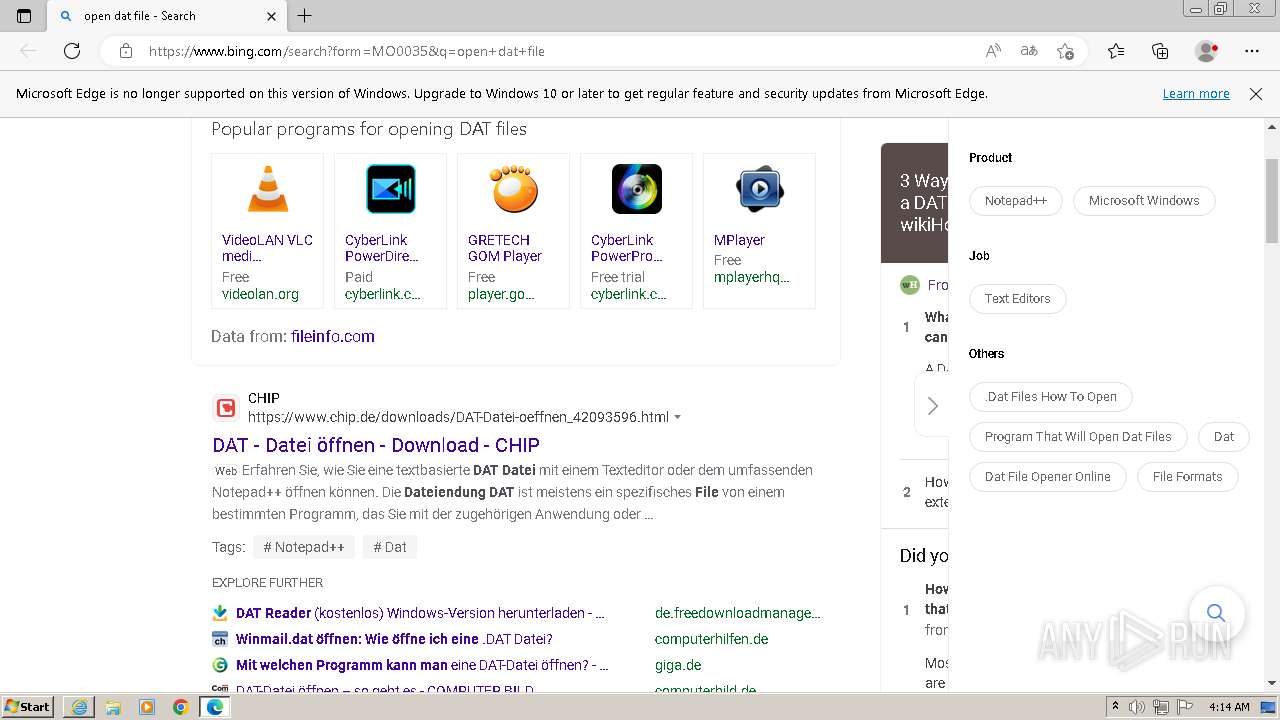
Task: Open Chrome from the taskbar
Action: coord(181,707)
